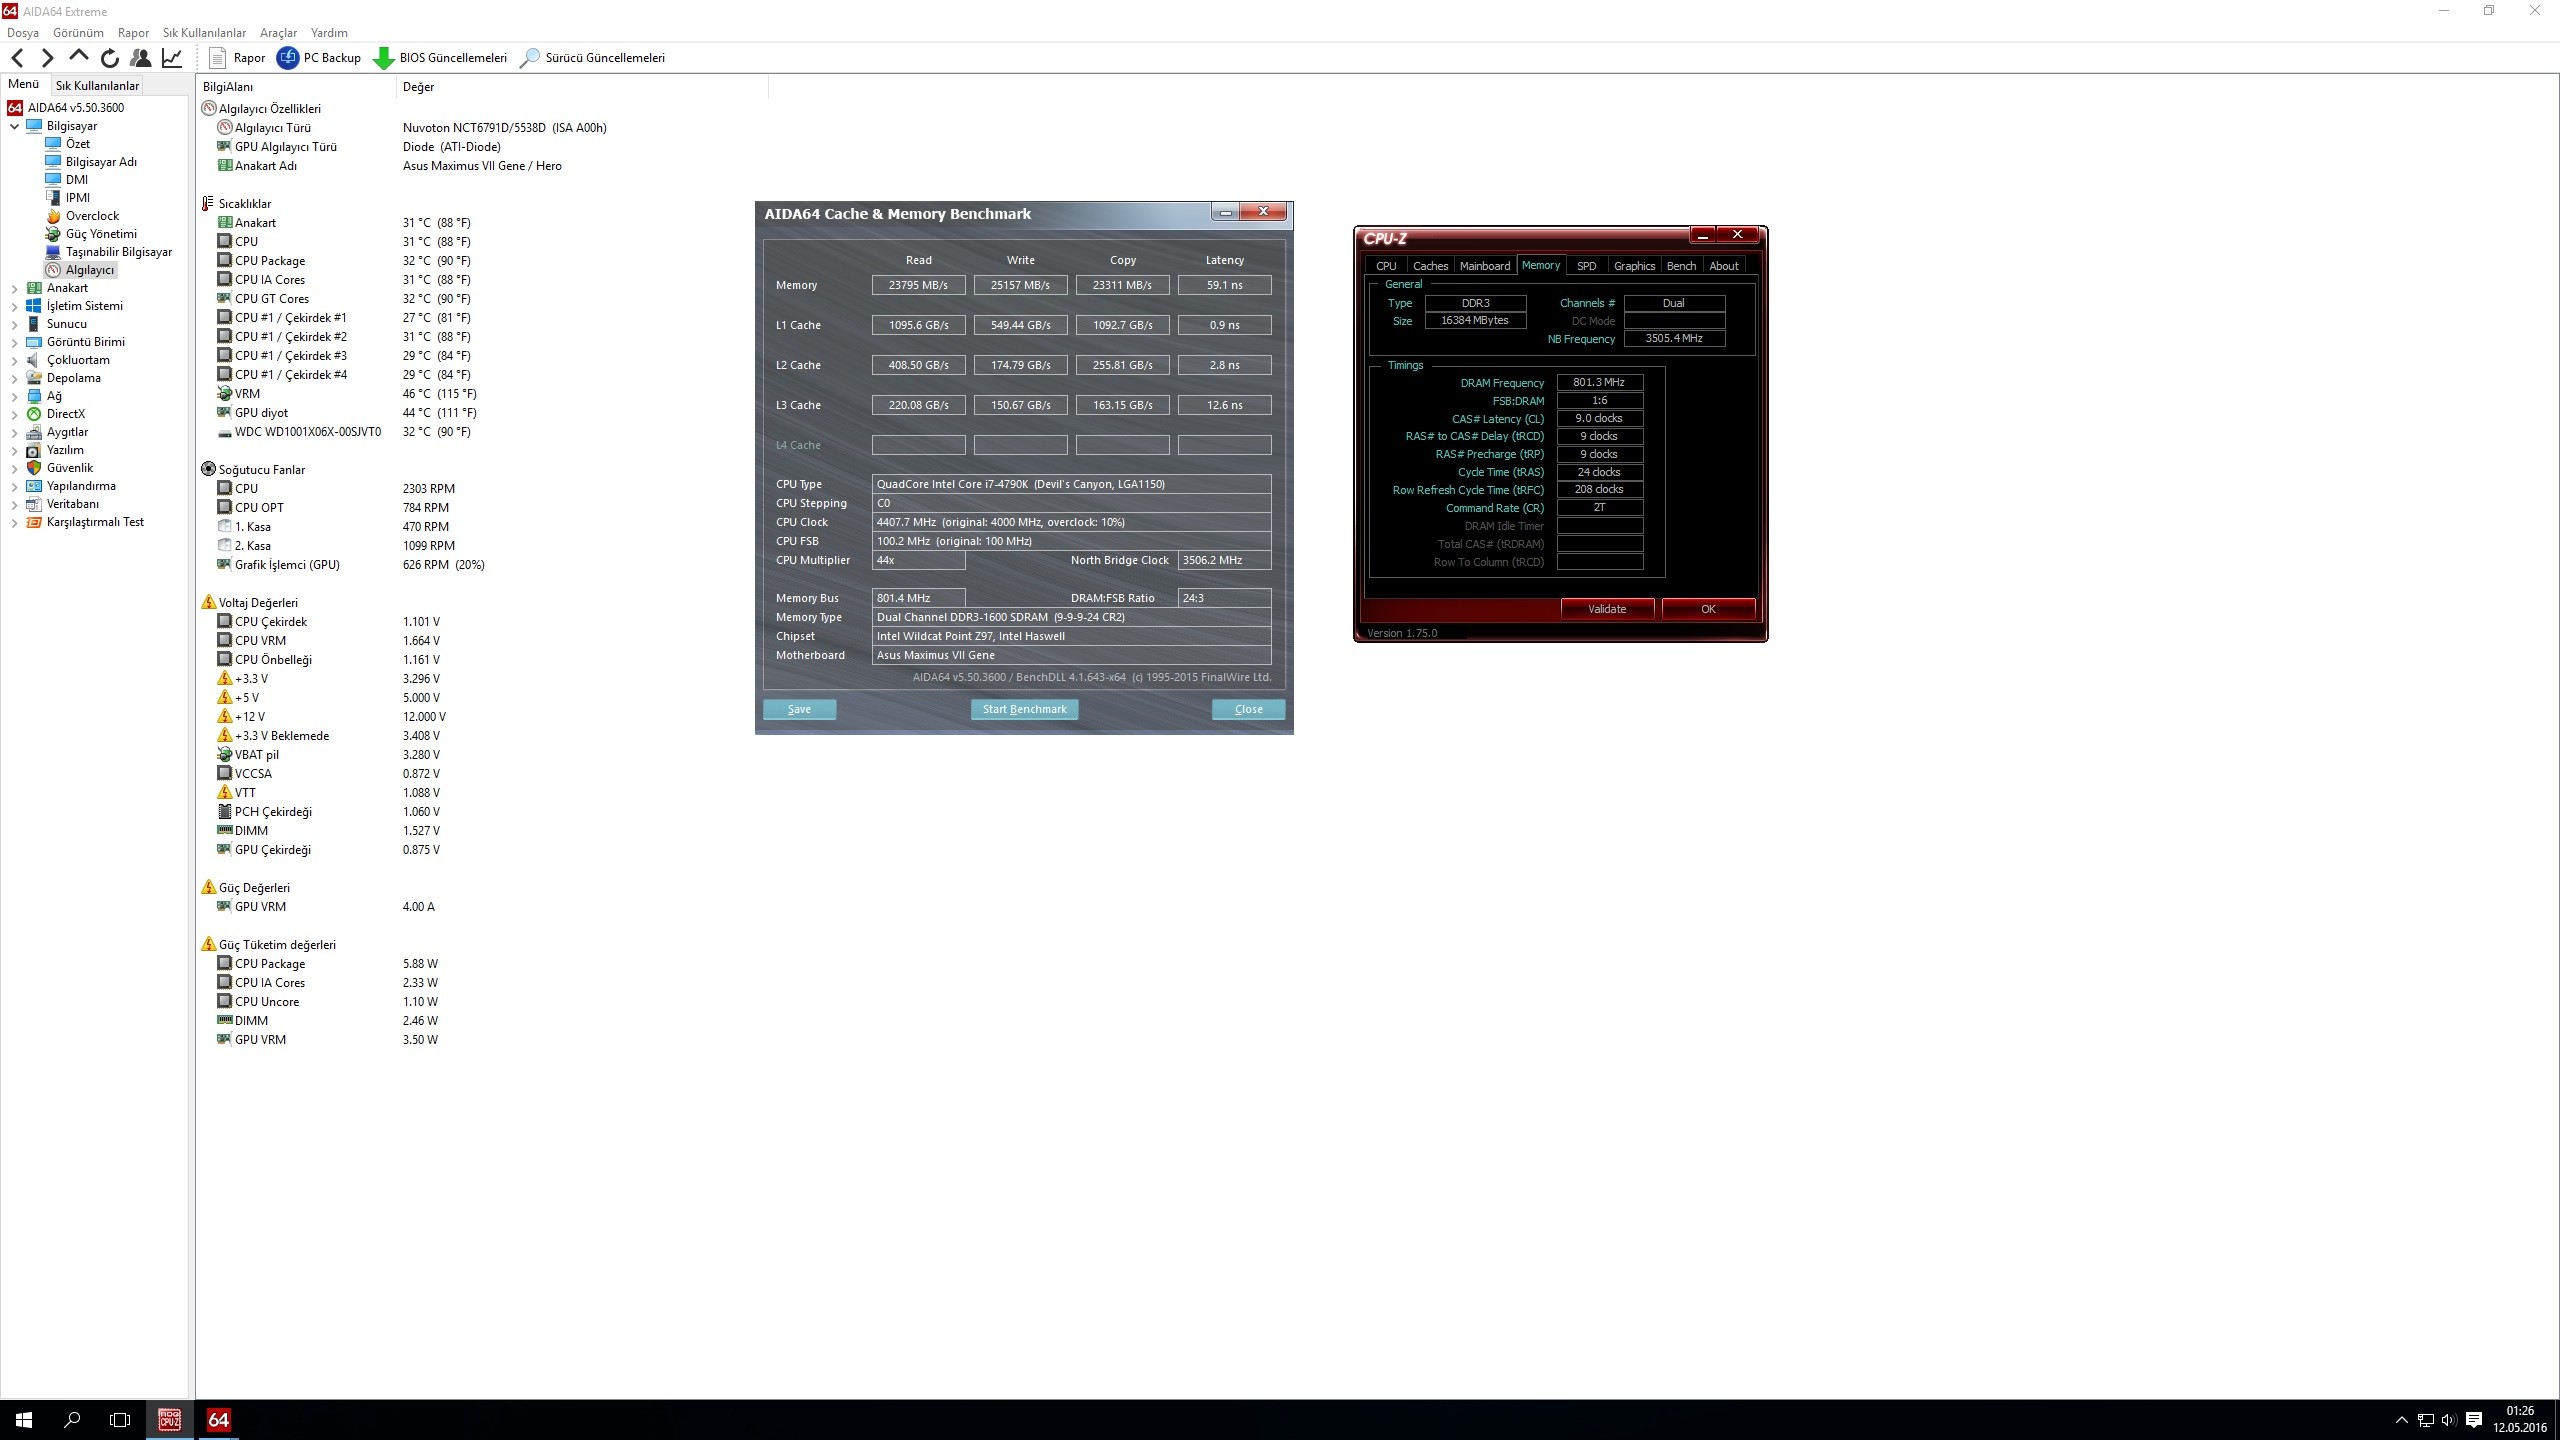Image resolution: width=2560 pixels, height=1440 pixels.
Task: Click OK button in CPU-Z
Action: click(x=1708, y=609)
